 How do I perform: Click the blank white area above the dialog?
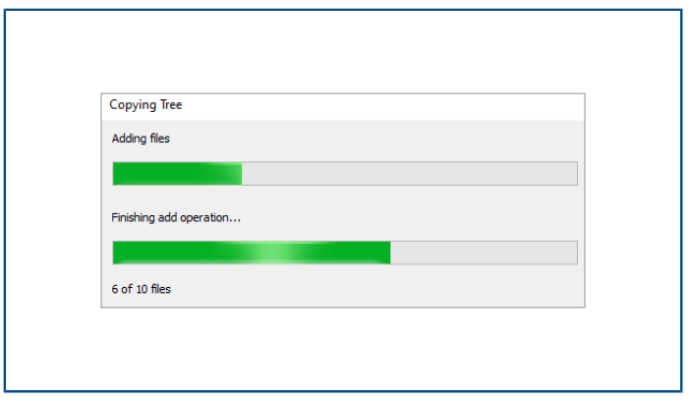[x=343, y=51]
